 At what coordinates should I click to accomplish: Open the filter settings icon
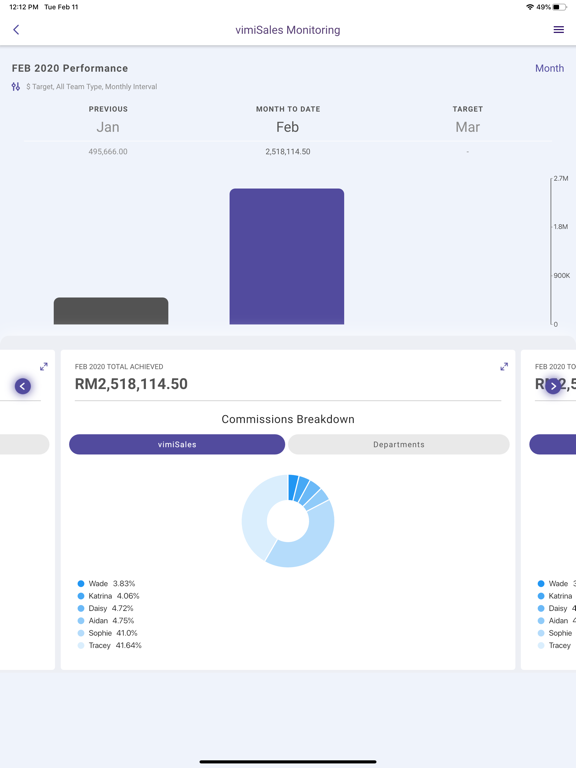pos(16,87)
